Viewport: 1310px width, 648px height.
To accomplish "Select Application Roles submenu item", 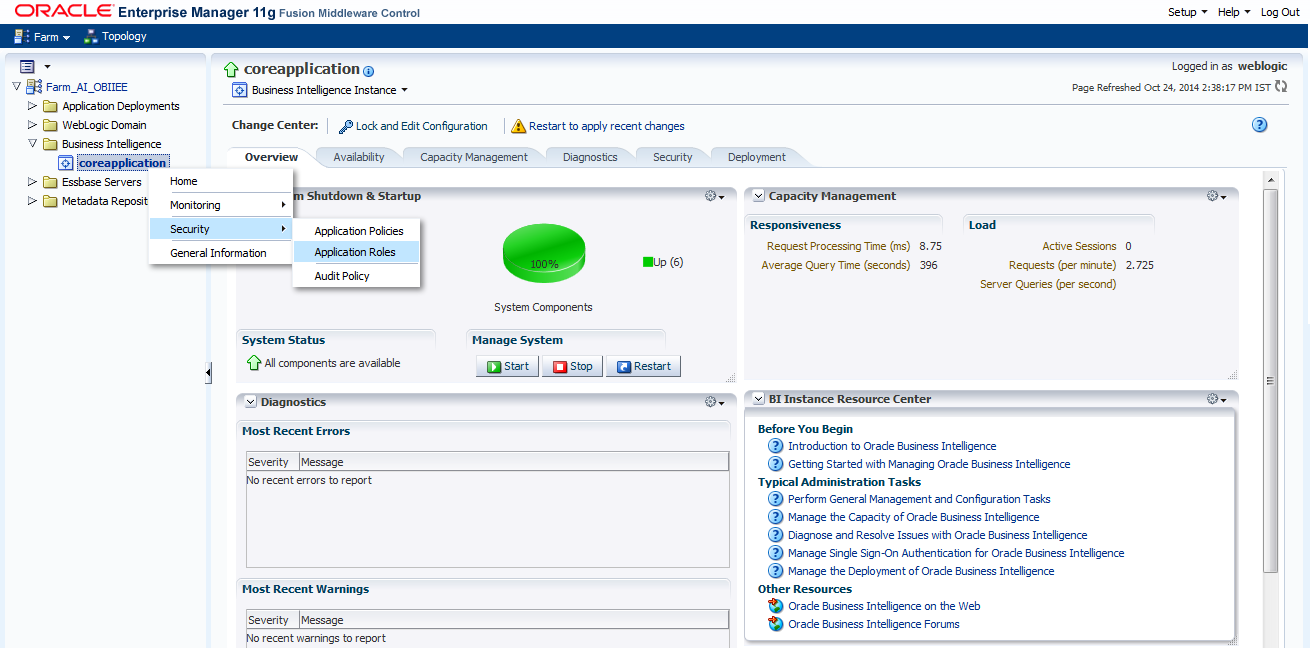I will click(x=356, y=252).
